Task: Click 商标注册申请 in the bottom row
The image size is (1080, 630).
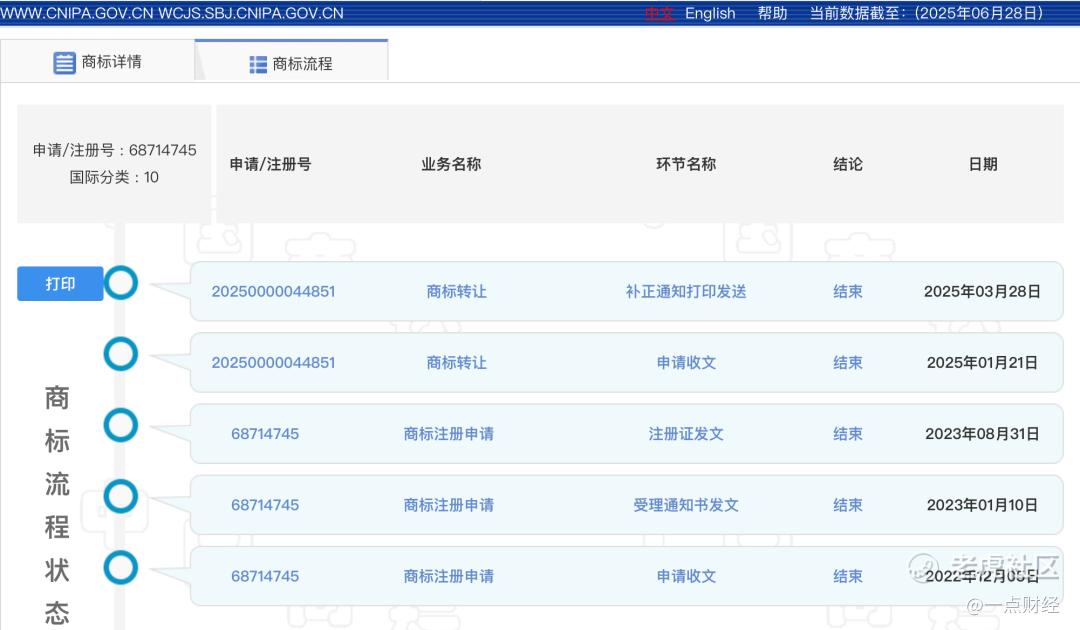Action: (449, 576)
